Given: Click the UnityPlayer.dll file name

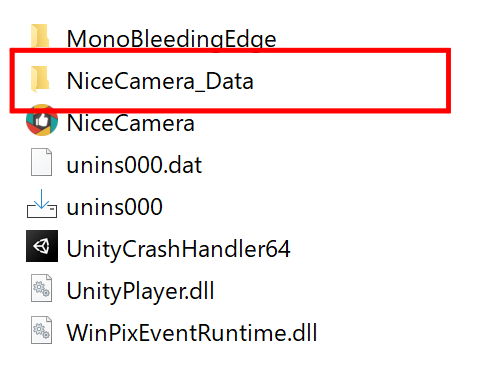Looking at the screenshot, I should (x=140, y=291).
